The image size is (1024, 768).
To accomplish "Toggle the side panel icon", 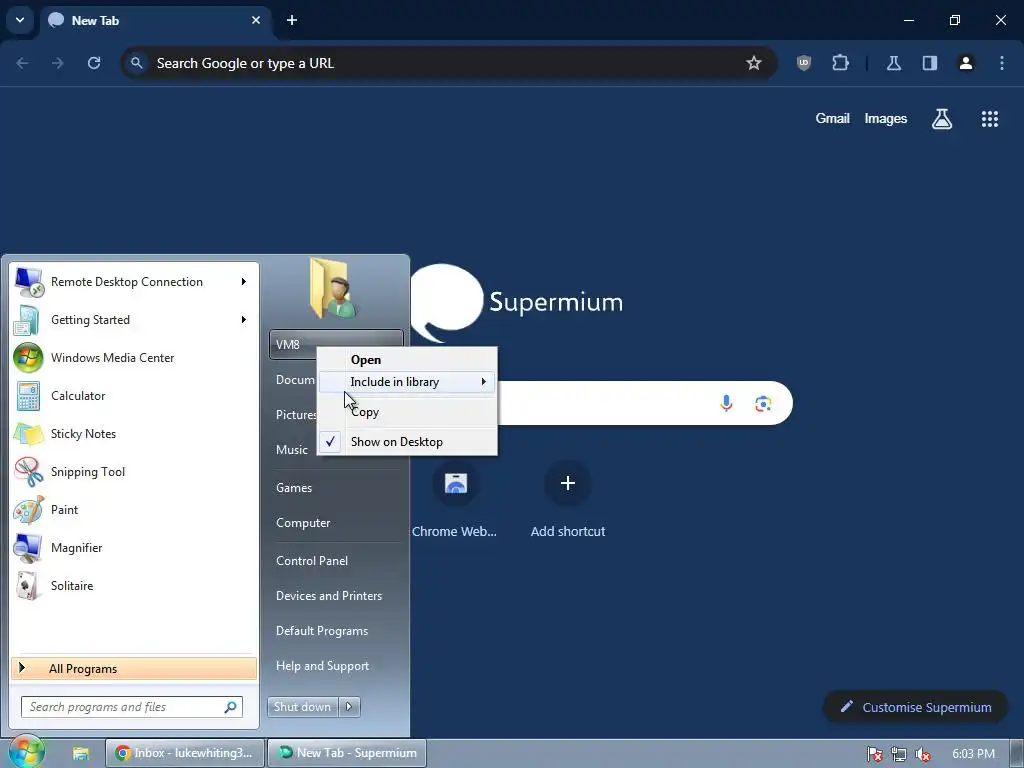I will tap(930, 63).
